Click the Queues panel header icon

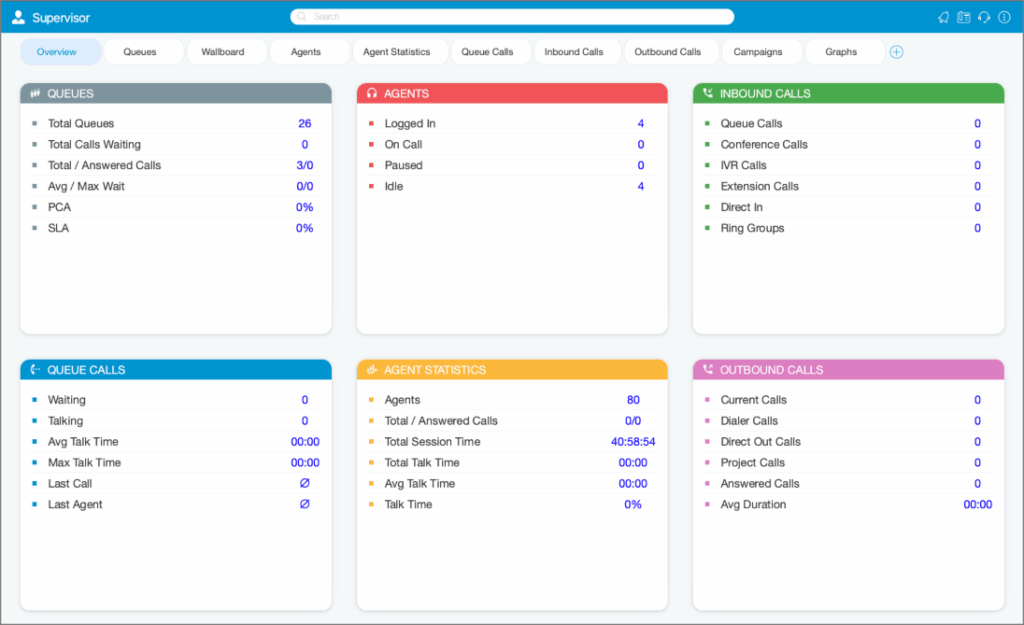pyautogui.click(x=35, y=93)
